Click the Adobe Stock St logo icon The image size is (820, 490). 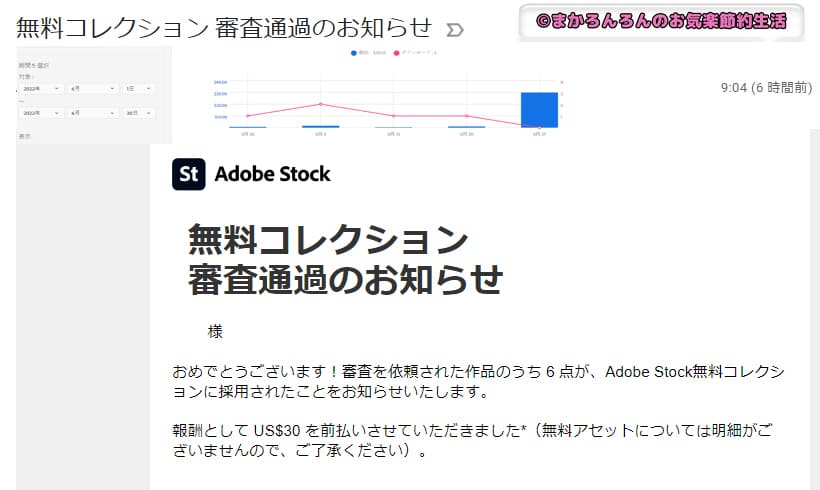(189, 174)
